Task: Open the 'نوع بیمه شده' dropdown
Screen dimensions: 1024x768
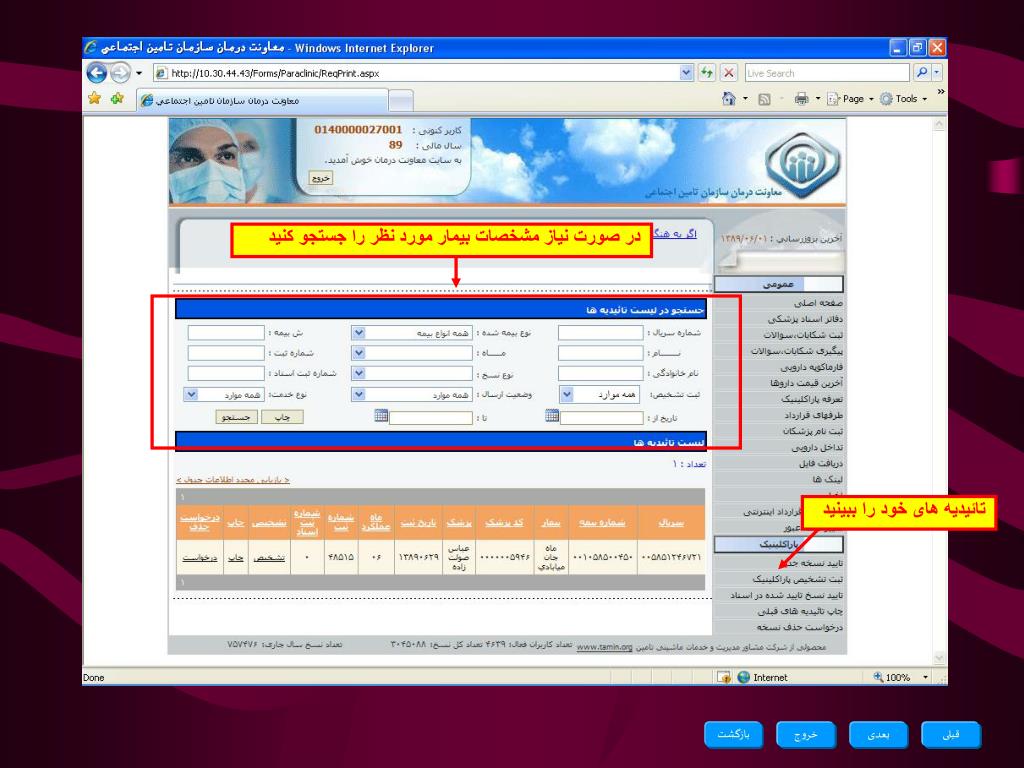Action: coord(359,333)
